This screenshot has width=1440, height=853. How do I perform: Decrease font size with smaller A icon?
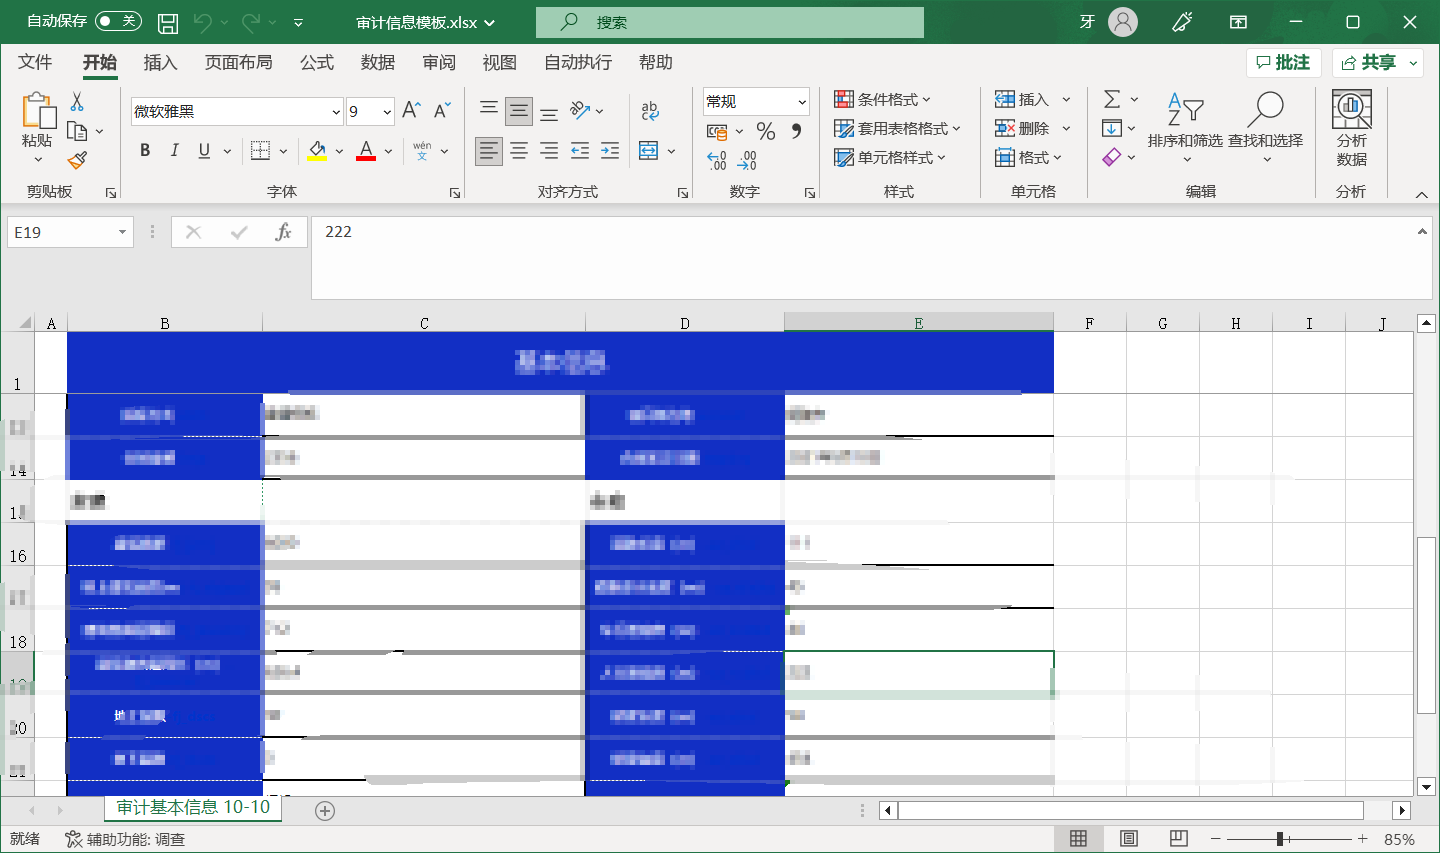tap(442, 111)
